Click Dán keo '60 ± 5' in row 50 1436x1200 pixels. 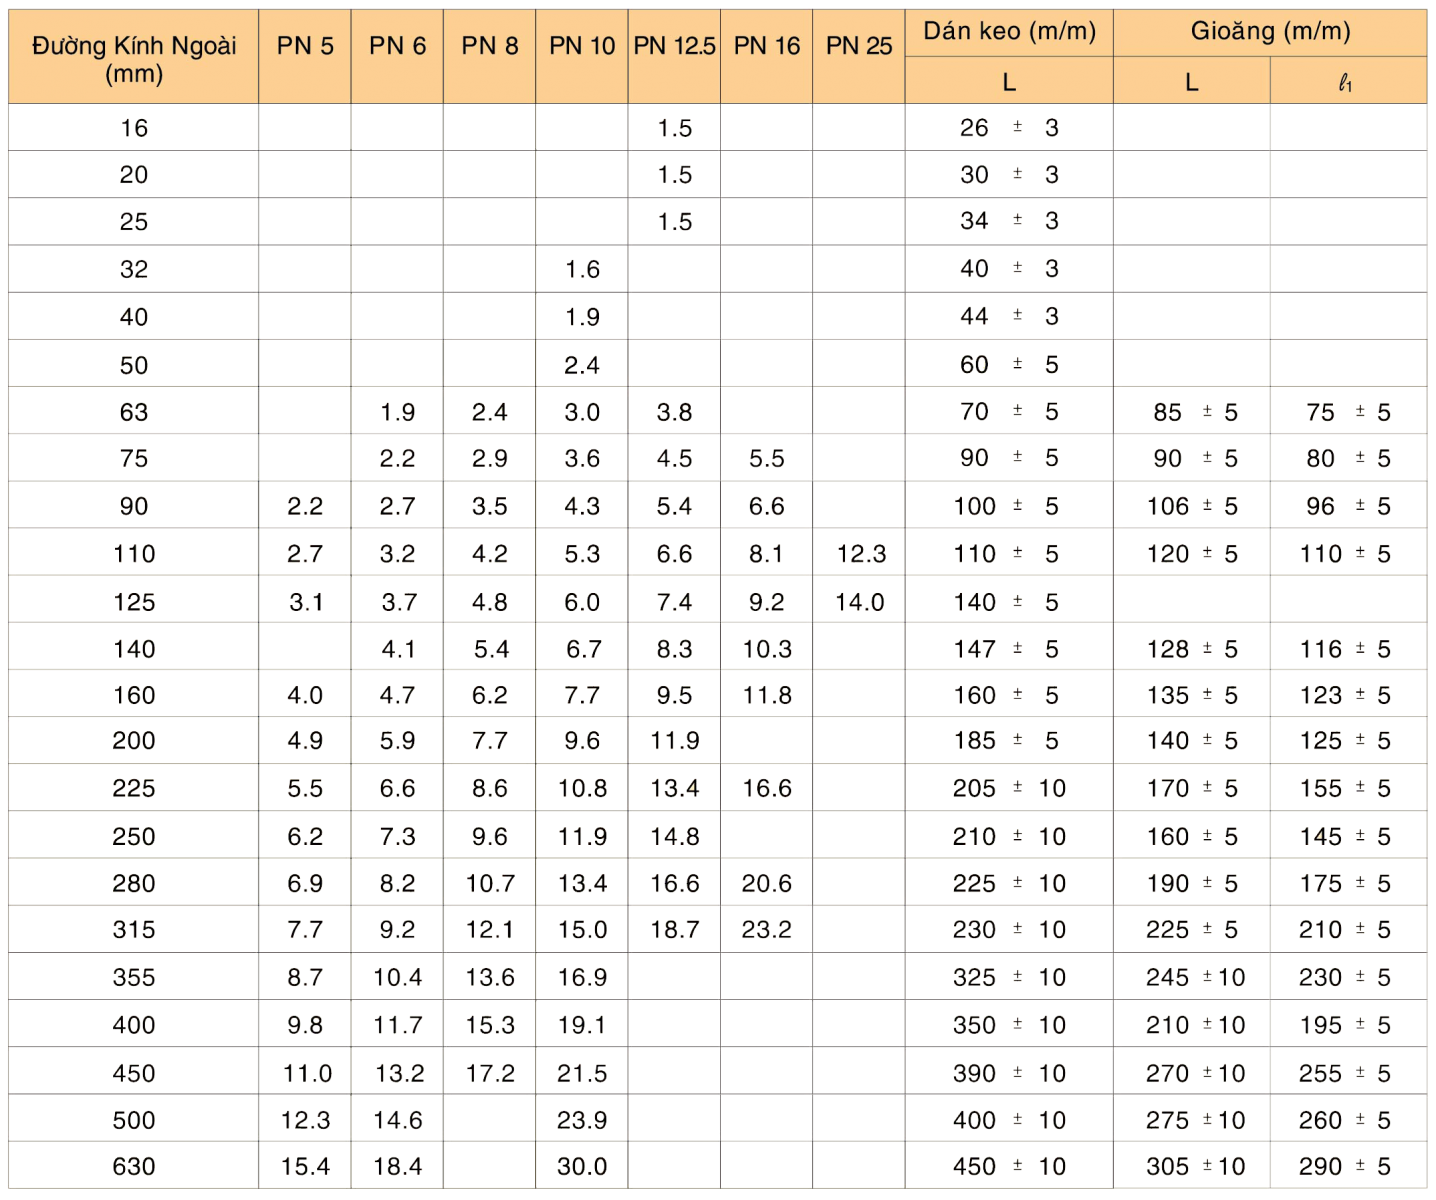(x=1009, y=365)
